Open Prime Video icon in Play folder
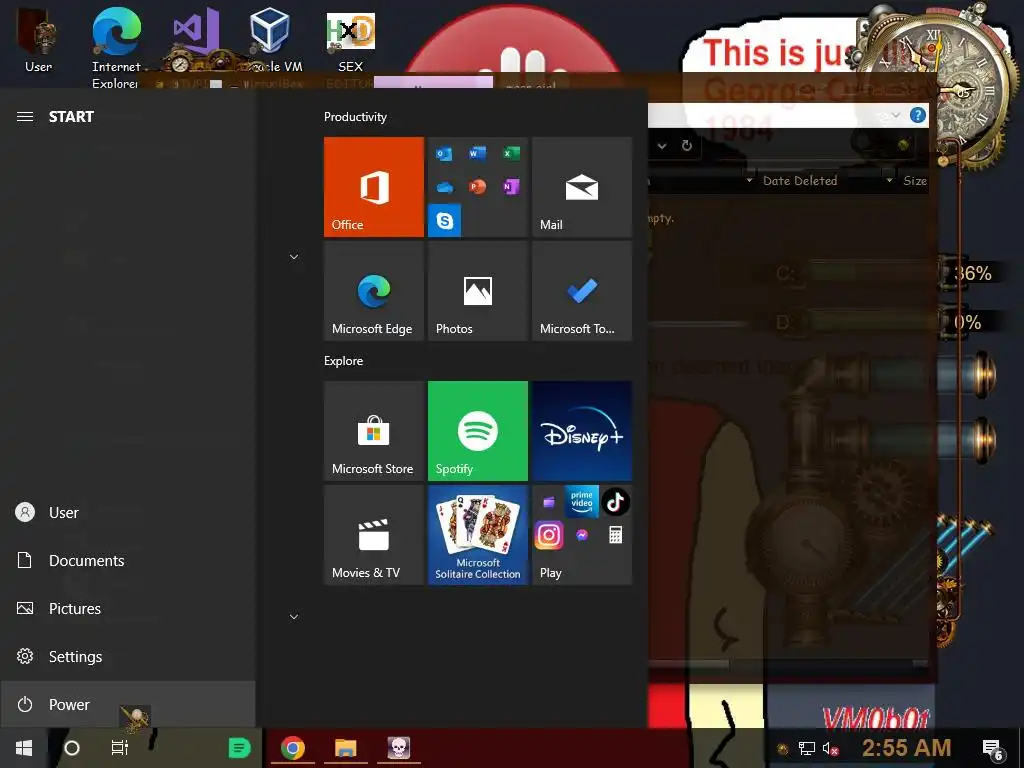Viewport: 1024px width, 768px height. [x=582, y=502]
